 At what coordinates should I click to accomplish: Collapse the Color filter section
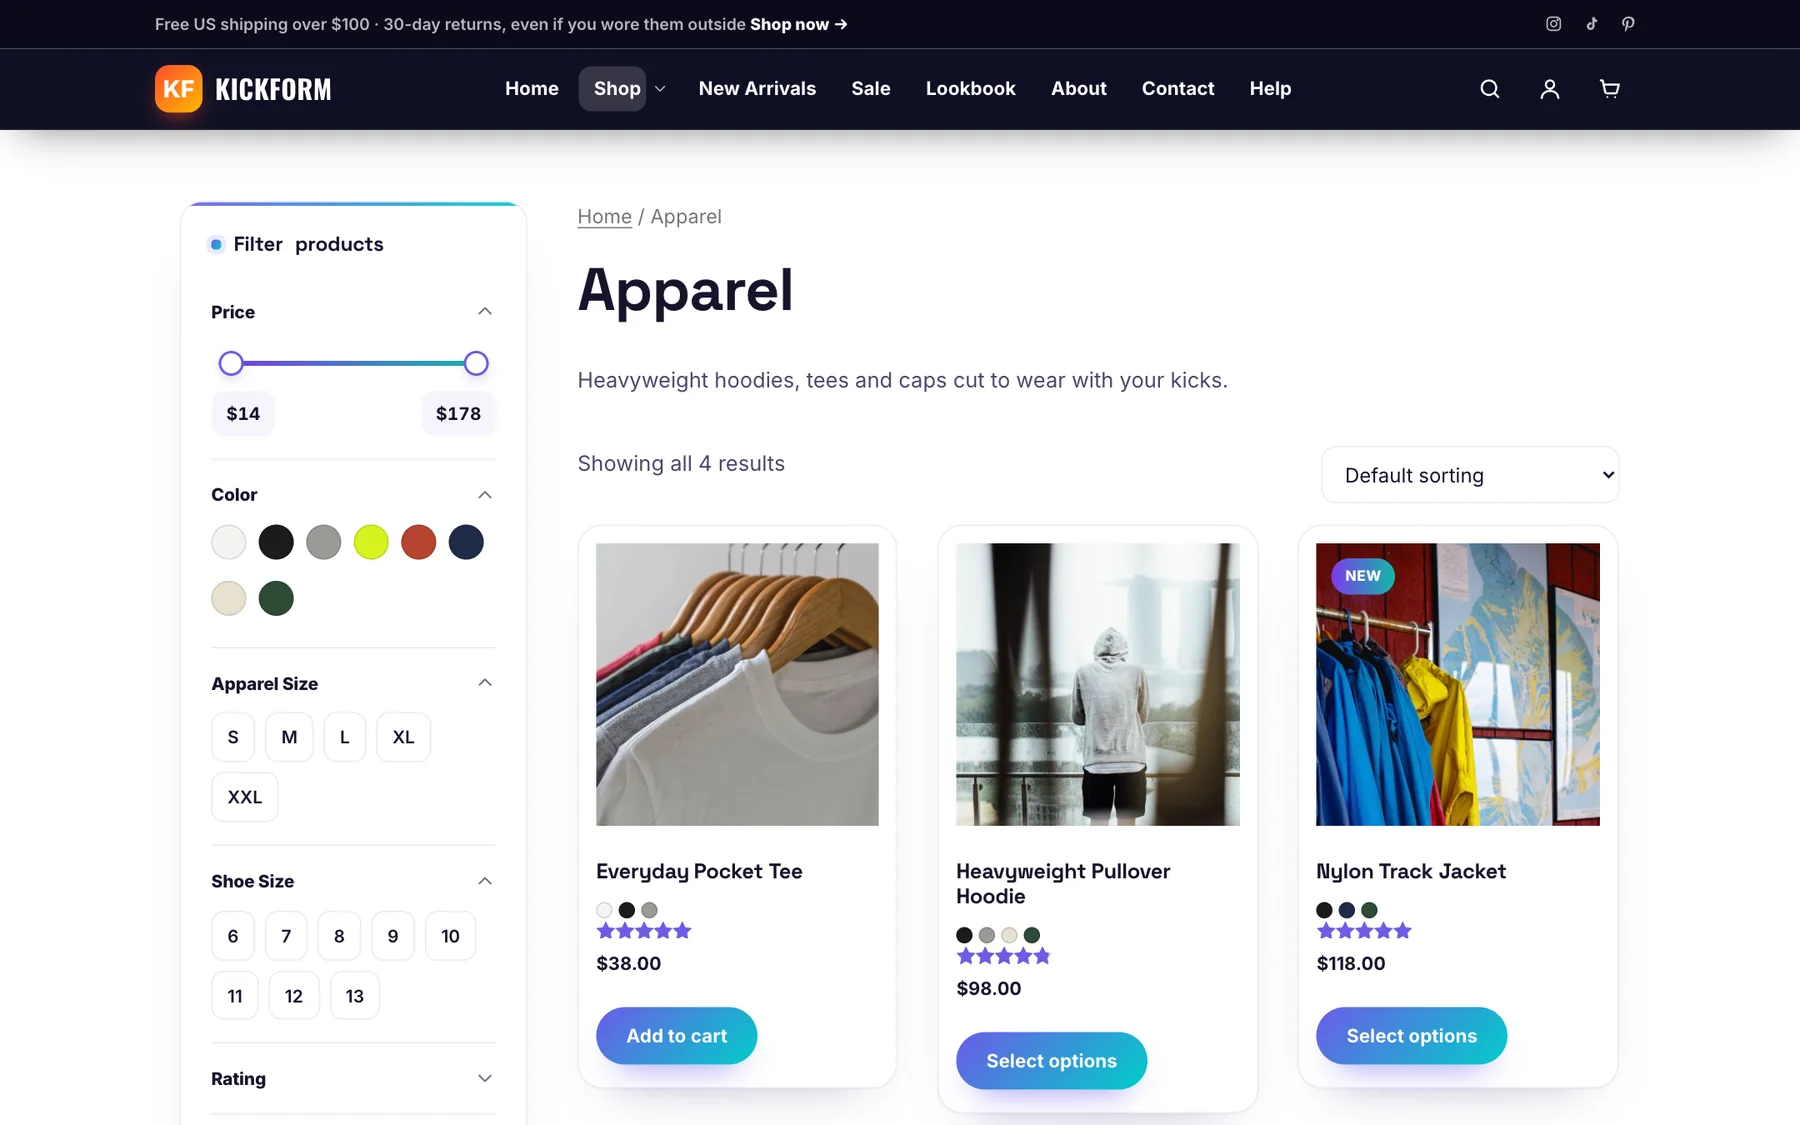[x=485, y=495]
